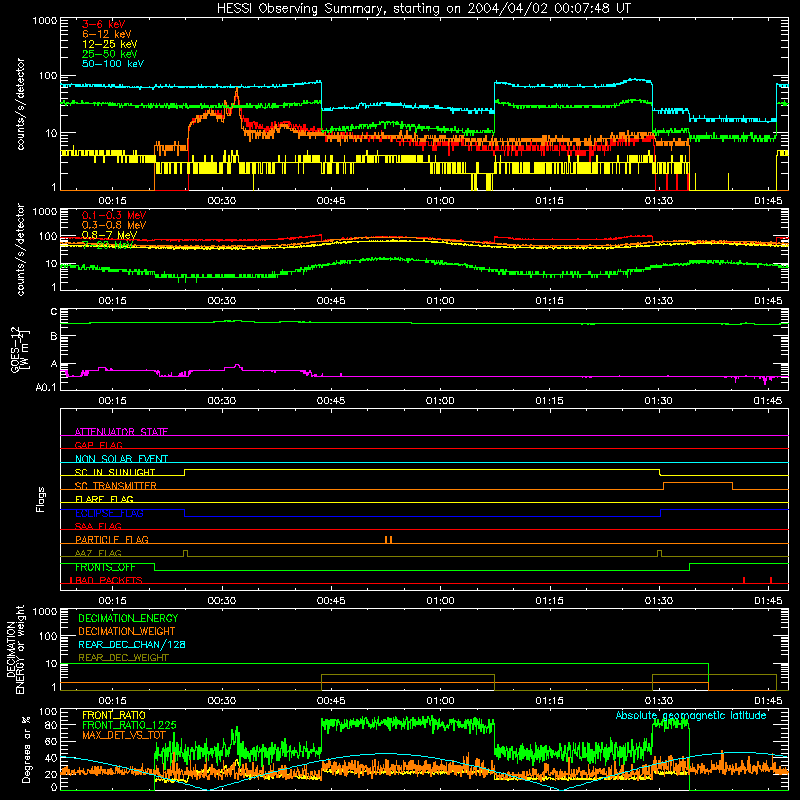This screenshot has height=800, width=800.
Task: Click the HESSI Observing Summary title text
Action: tap(423, 9)
